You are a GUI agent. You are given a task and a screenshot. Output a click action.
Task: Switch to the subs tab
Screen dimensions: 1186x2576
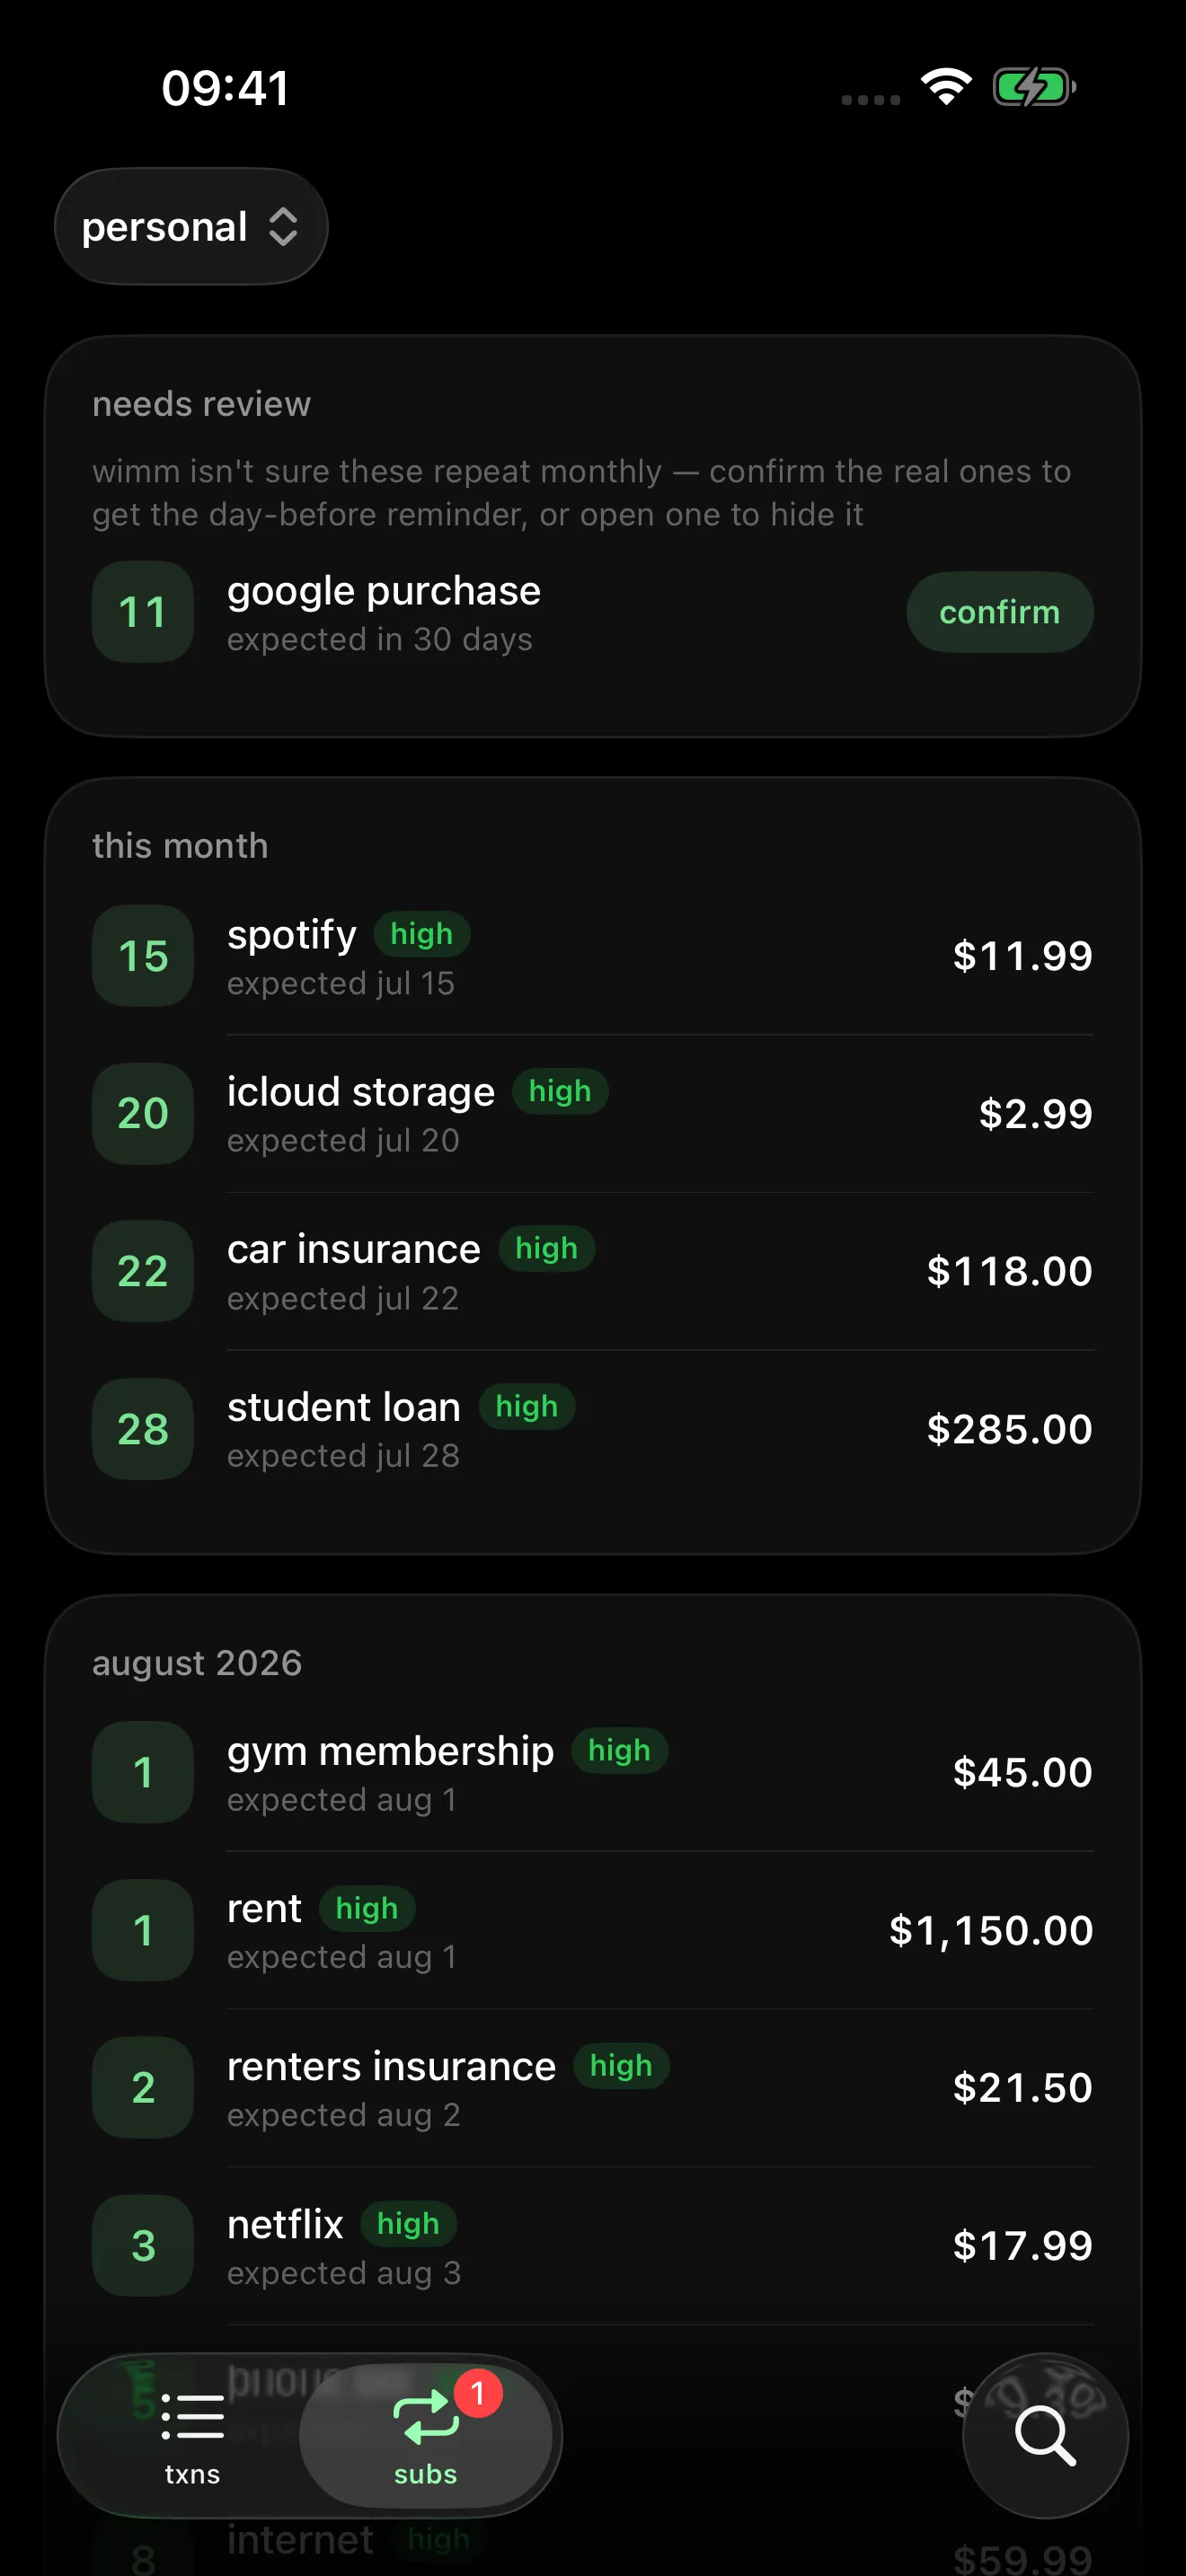[x=426, y=2436]
